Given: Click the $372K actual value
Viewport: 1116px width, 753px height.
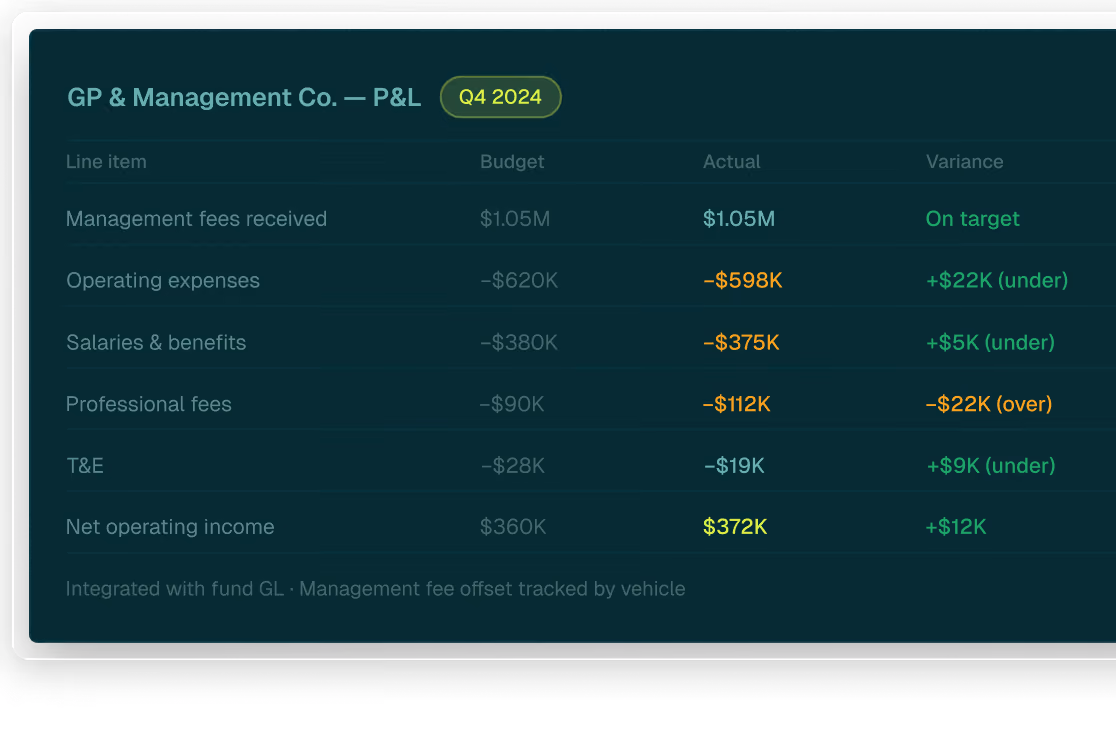Looking at the screenshot, I should [x=735, y=527].
